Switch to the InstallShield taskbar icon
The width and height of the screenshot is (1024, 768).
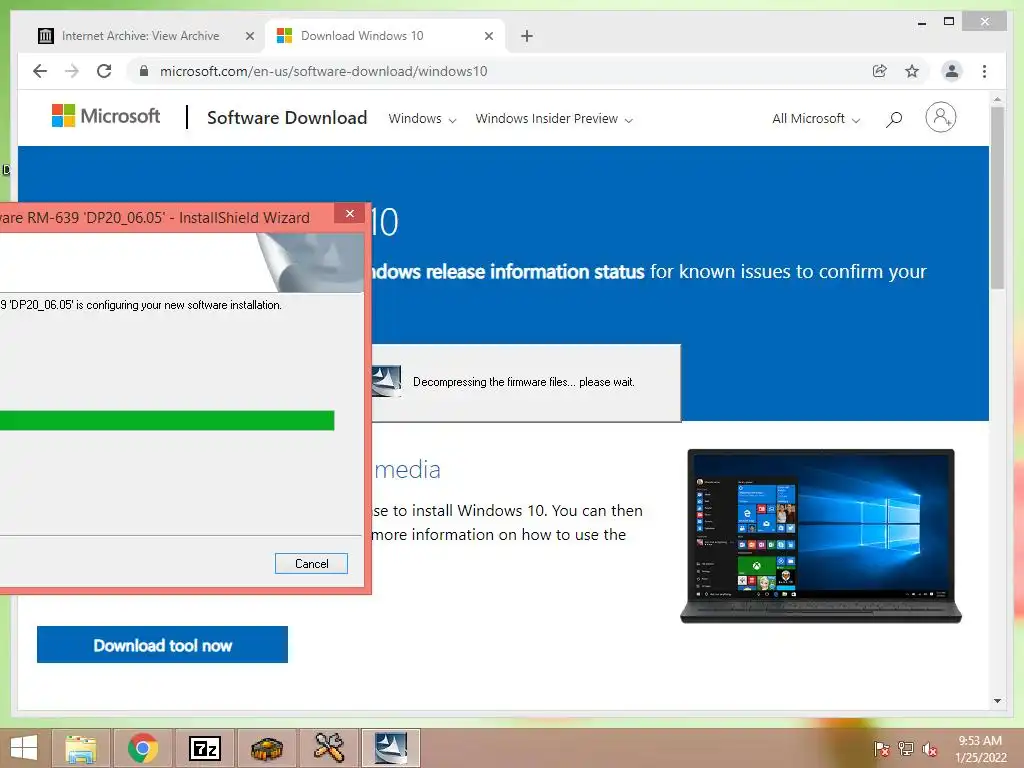point(391,748)
